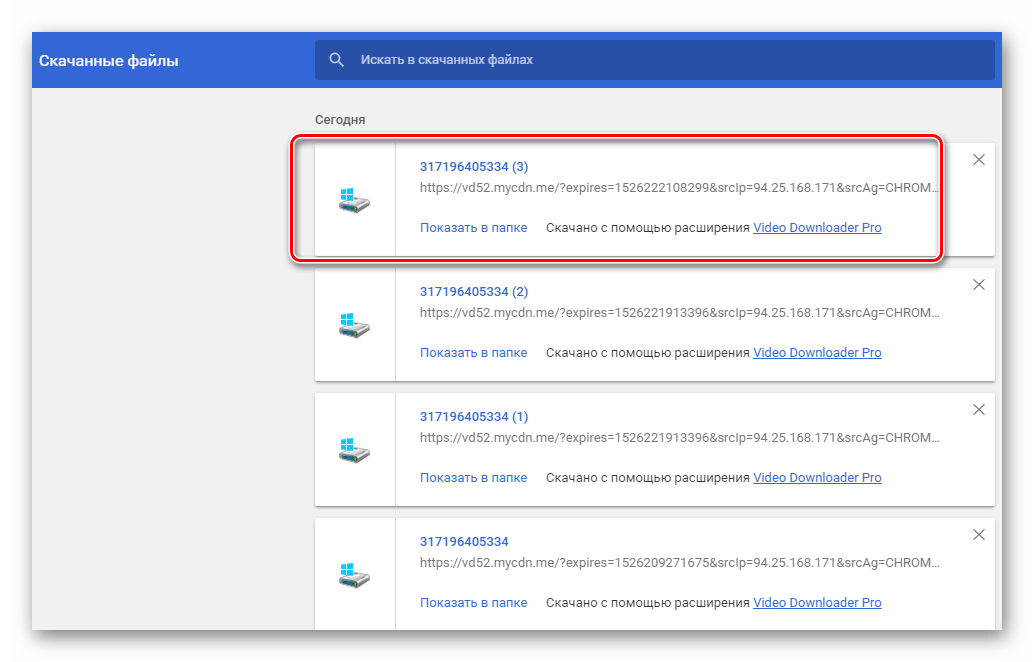The height and width of the screenshot is (662, 1034).
Task: Open file link 317196405334 (2)
Action: point(474,291)
